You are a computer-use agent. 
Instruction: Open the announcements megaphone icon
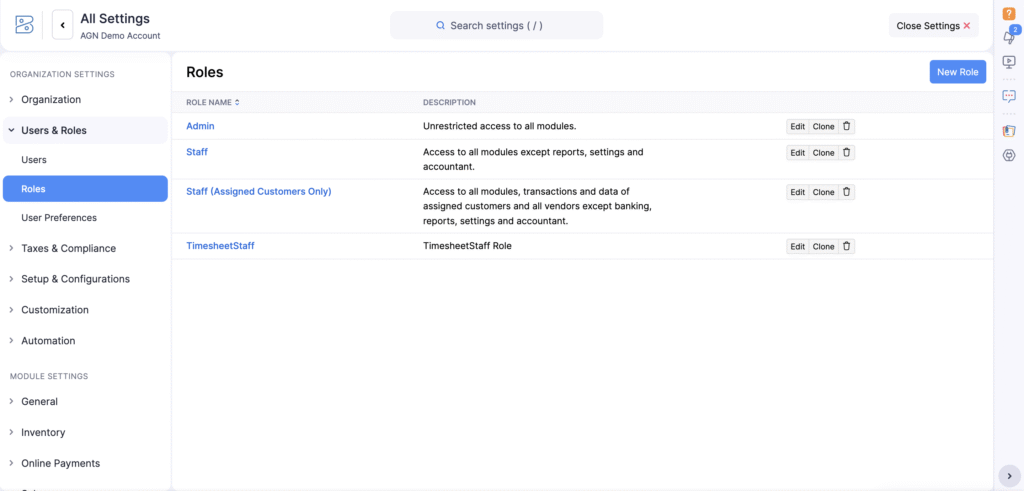1009,37
